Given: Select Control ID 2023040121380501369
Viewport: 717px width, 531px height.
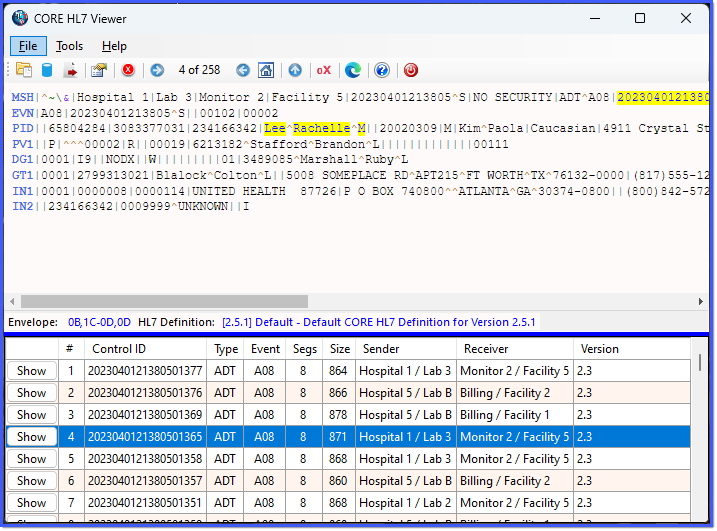Looking at the screenshot, I should tap(145, 414).
